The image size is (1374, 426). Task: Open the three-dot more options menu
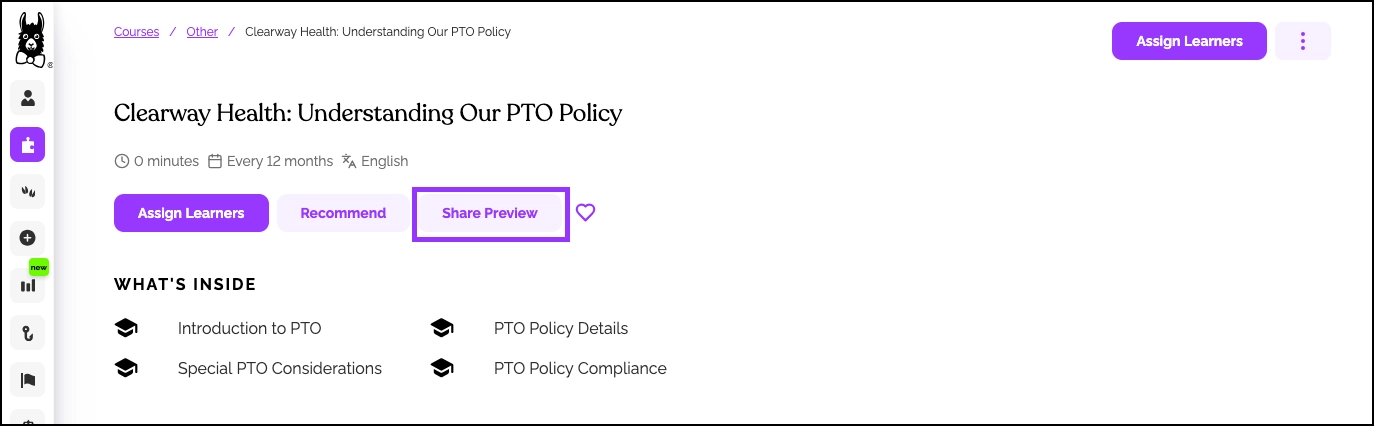[x=1302, y=41]
